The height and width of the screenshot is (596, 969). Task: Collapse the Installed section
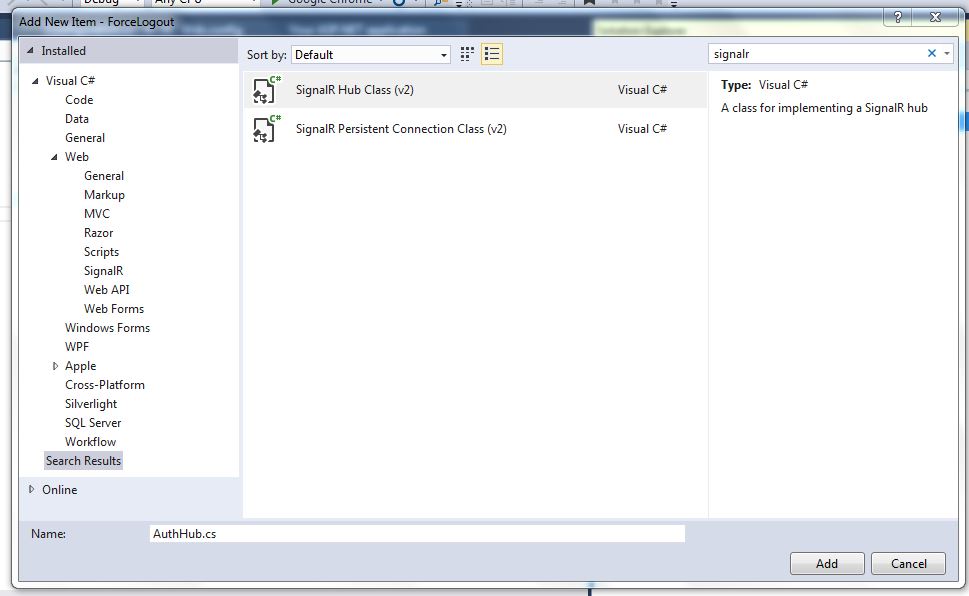click(x=30, y=51)
